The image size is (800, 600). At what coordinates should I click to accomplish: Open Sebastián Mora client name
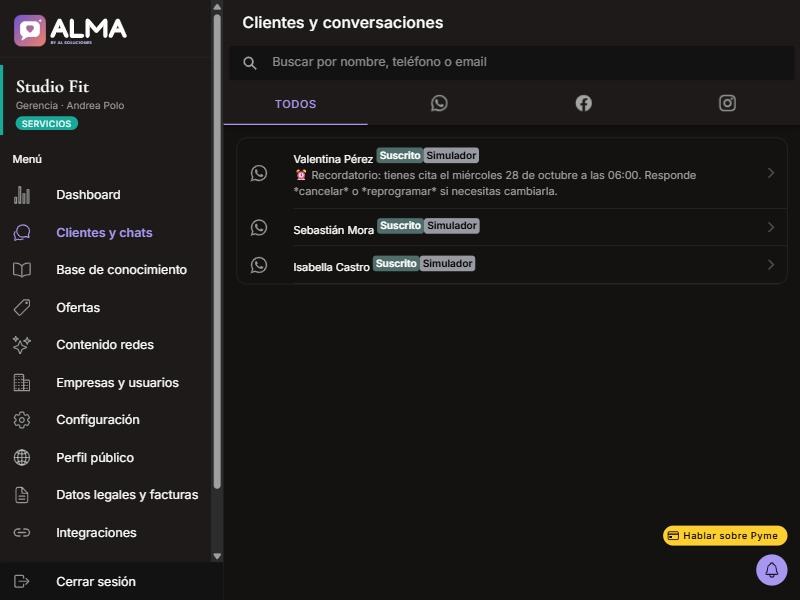click(x=334, y=230)
